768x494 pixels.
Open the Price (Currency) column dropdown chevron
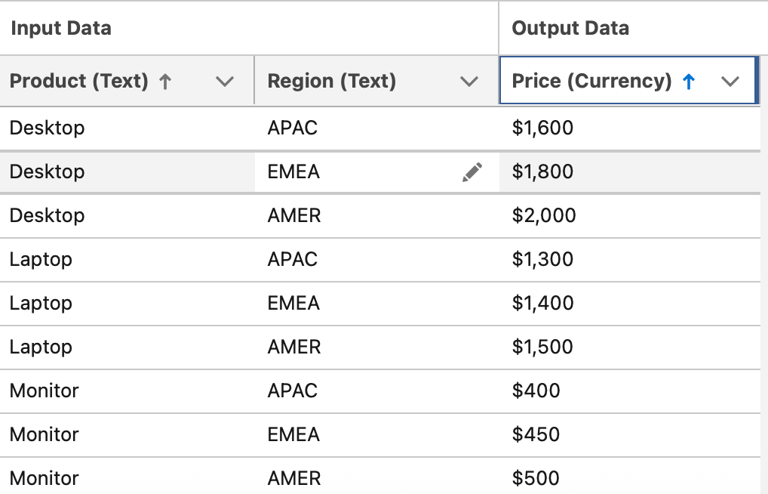[x=731, y=82]
